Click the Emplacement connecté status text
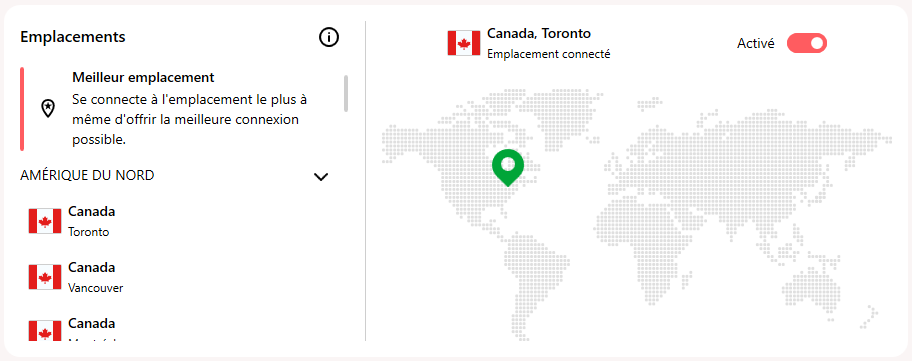Viewport: 912px width, 361px height. click(x=548, y=54)
